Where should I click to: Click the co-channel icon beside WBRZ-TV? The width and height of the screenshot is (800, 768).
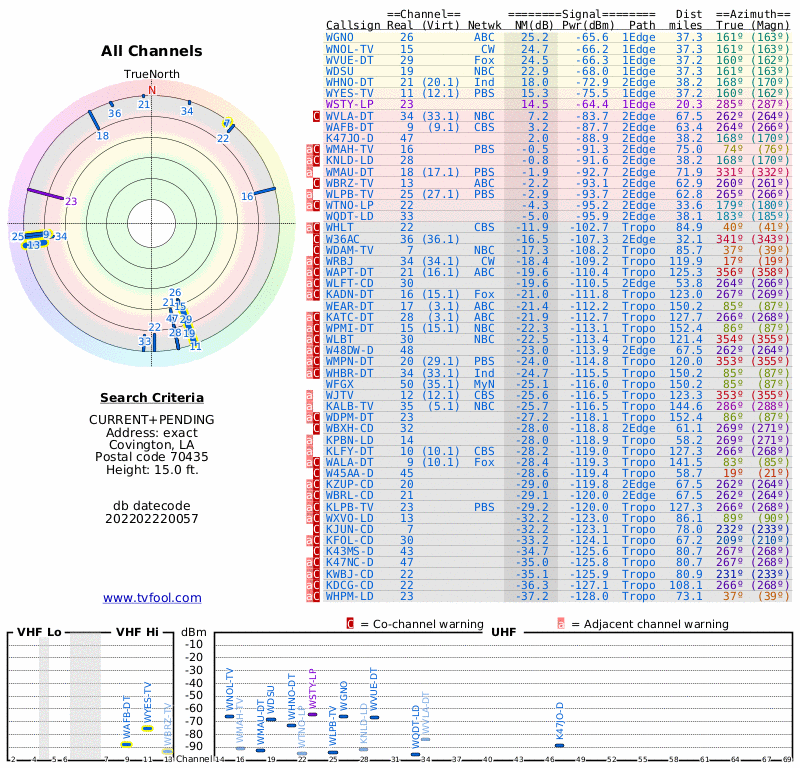tap(316, 183)
